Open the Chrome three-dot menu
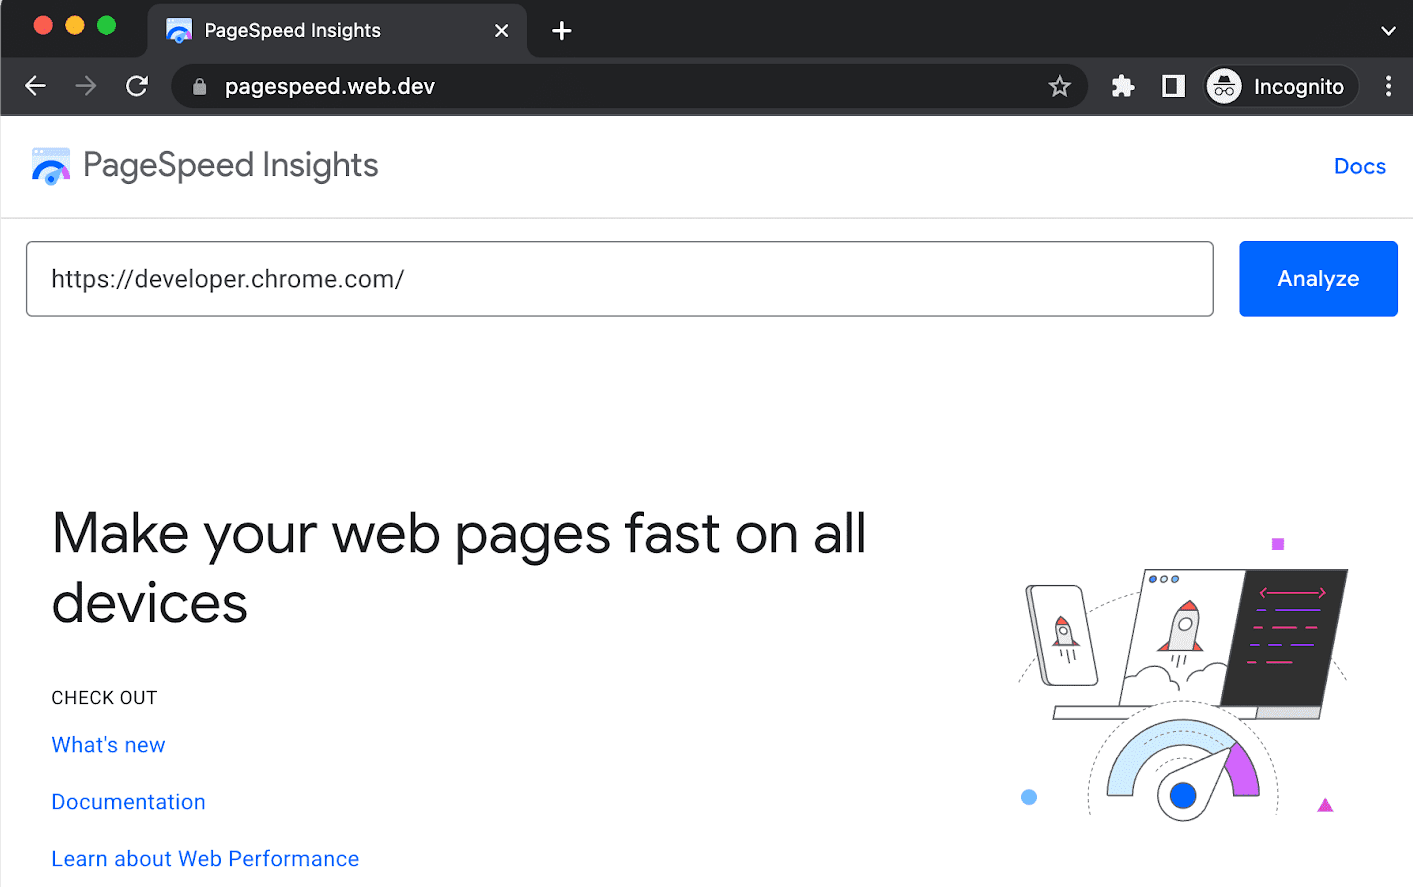This screenshot has height=887, width=1413. point(1388,87)
